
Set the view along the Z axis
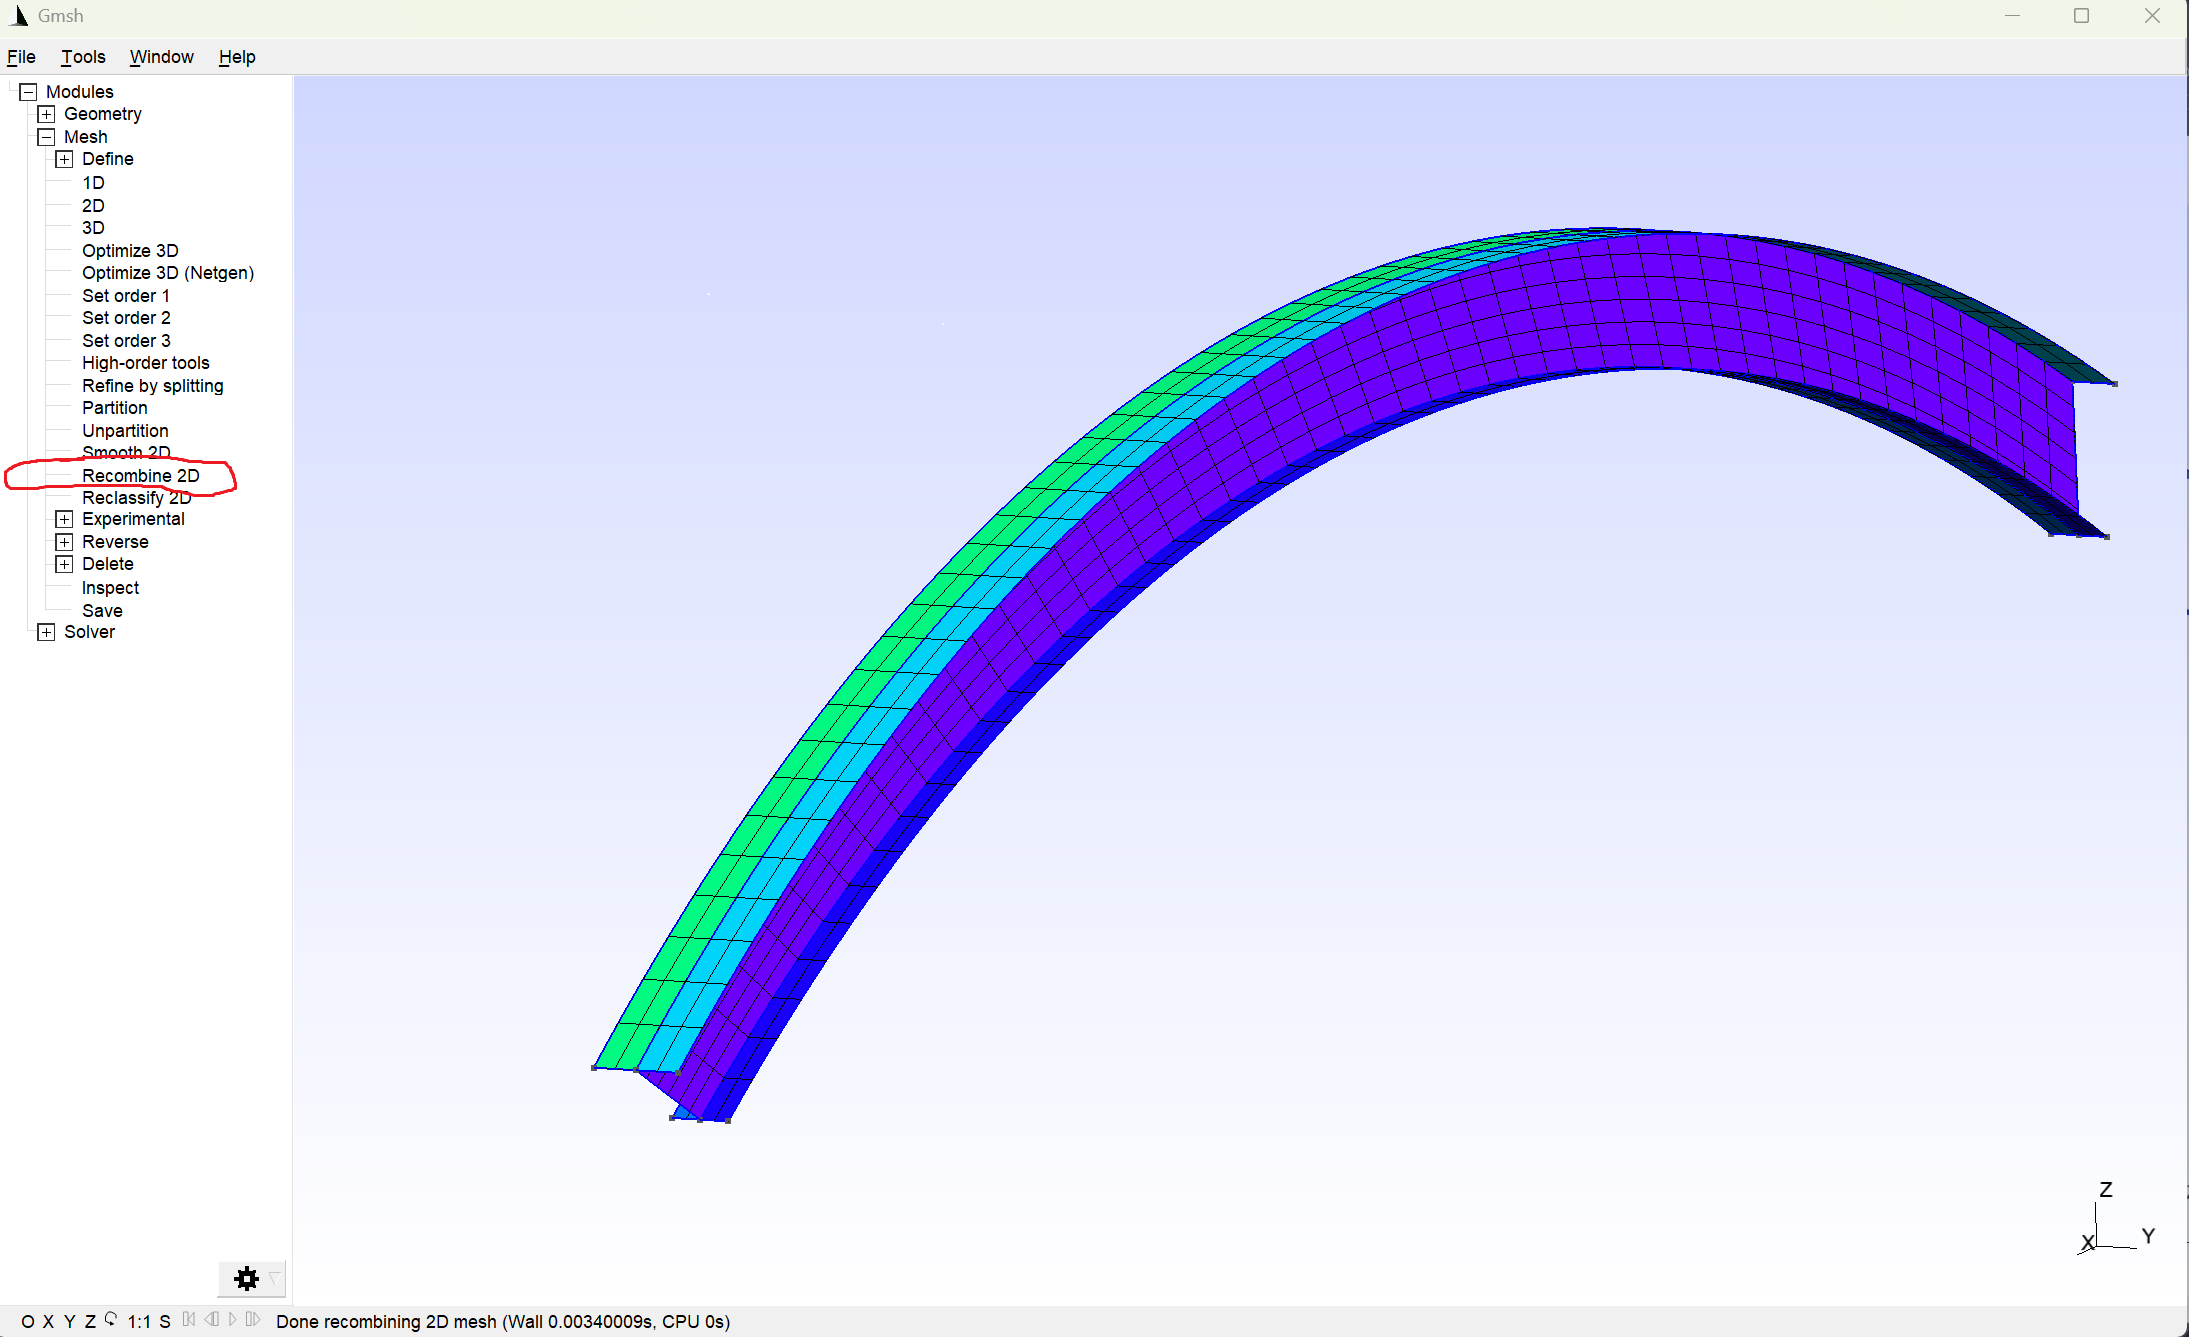(91, 1321)
